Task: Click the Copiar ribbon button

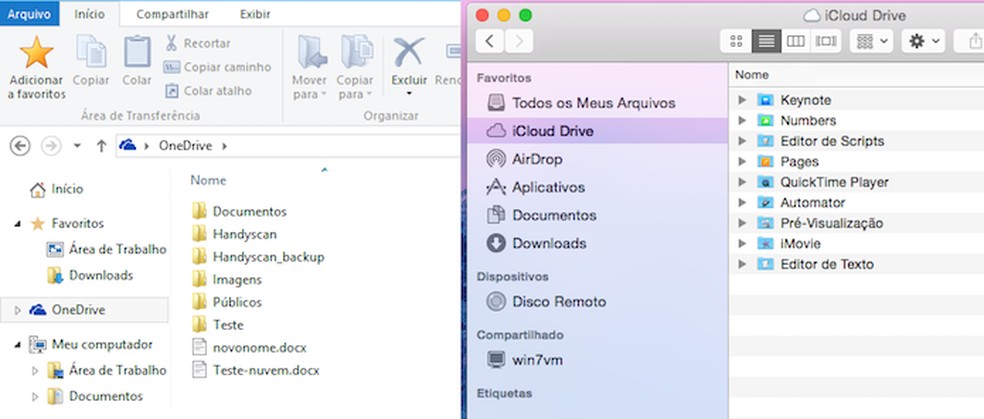Action: coord(91,61)
